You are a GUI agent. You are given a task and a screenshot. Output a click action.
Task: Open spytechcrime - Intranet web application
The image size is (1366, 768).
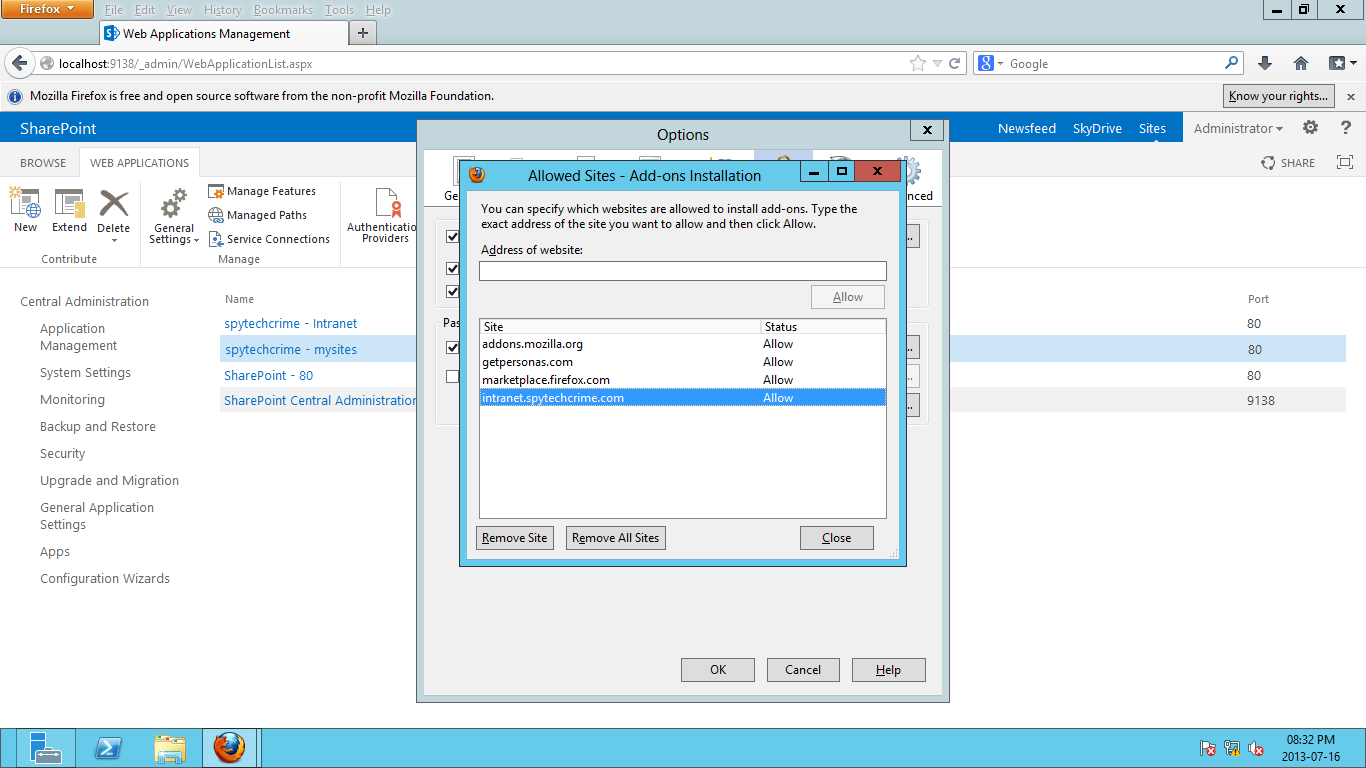tap(291, 324)
